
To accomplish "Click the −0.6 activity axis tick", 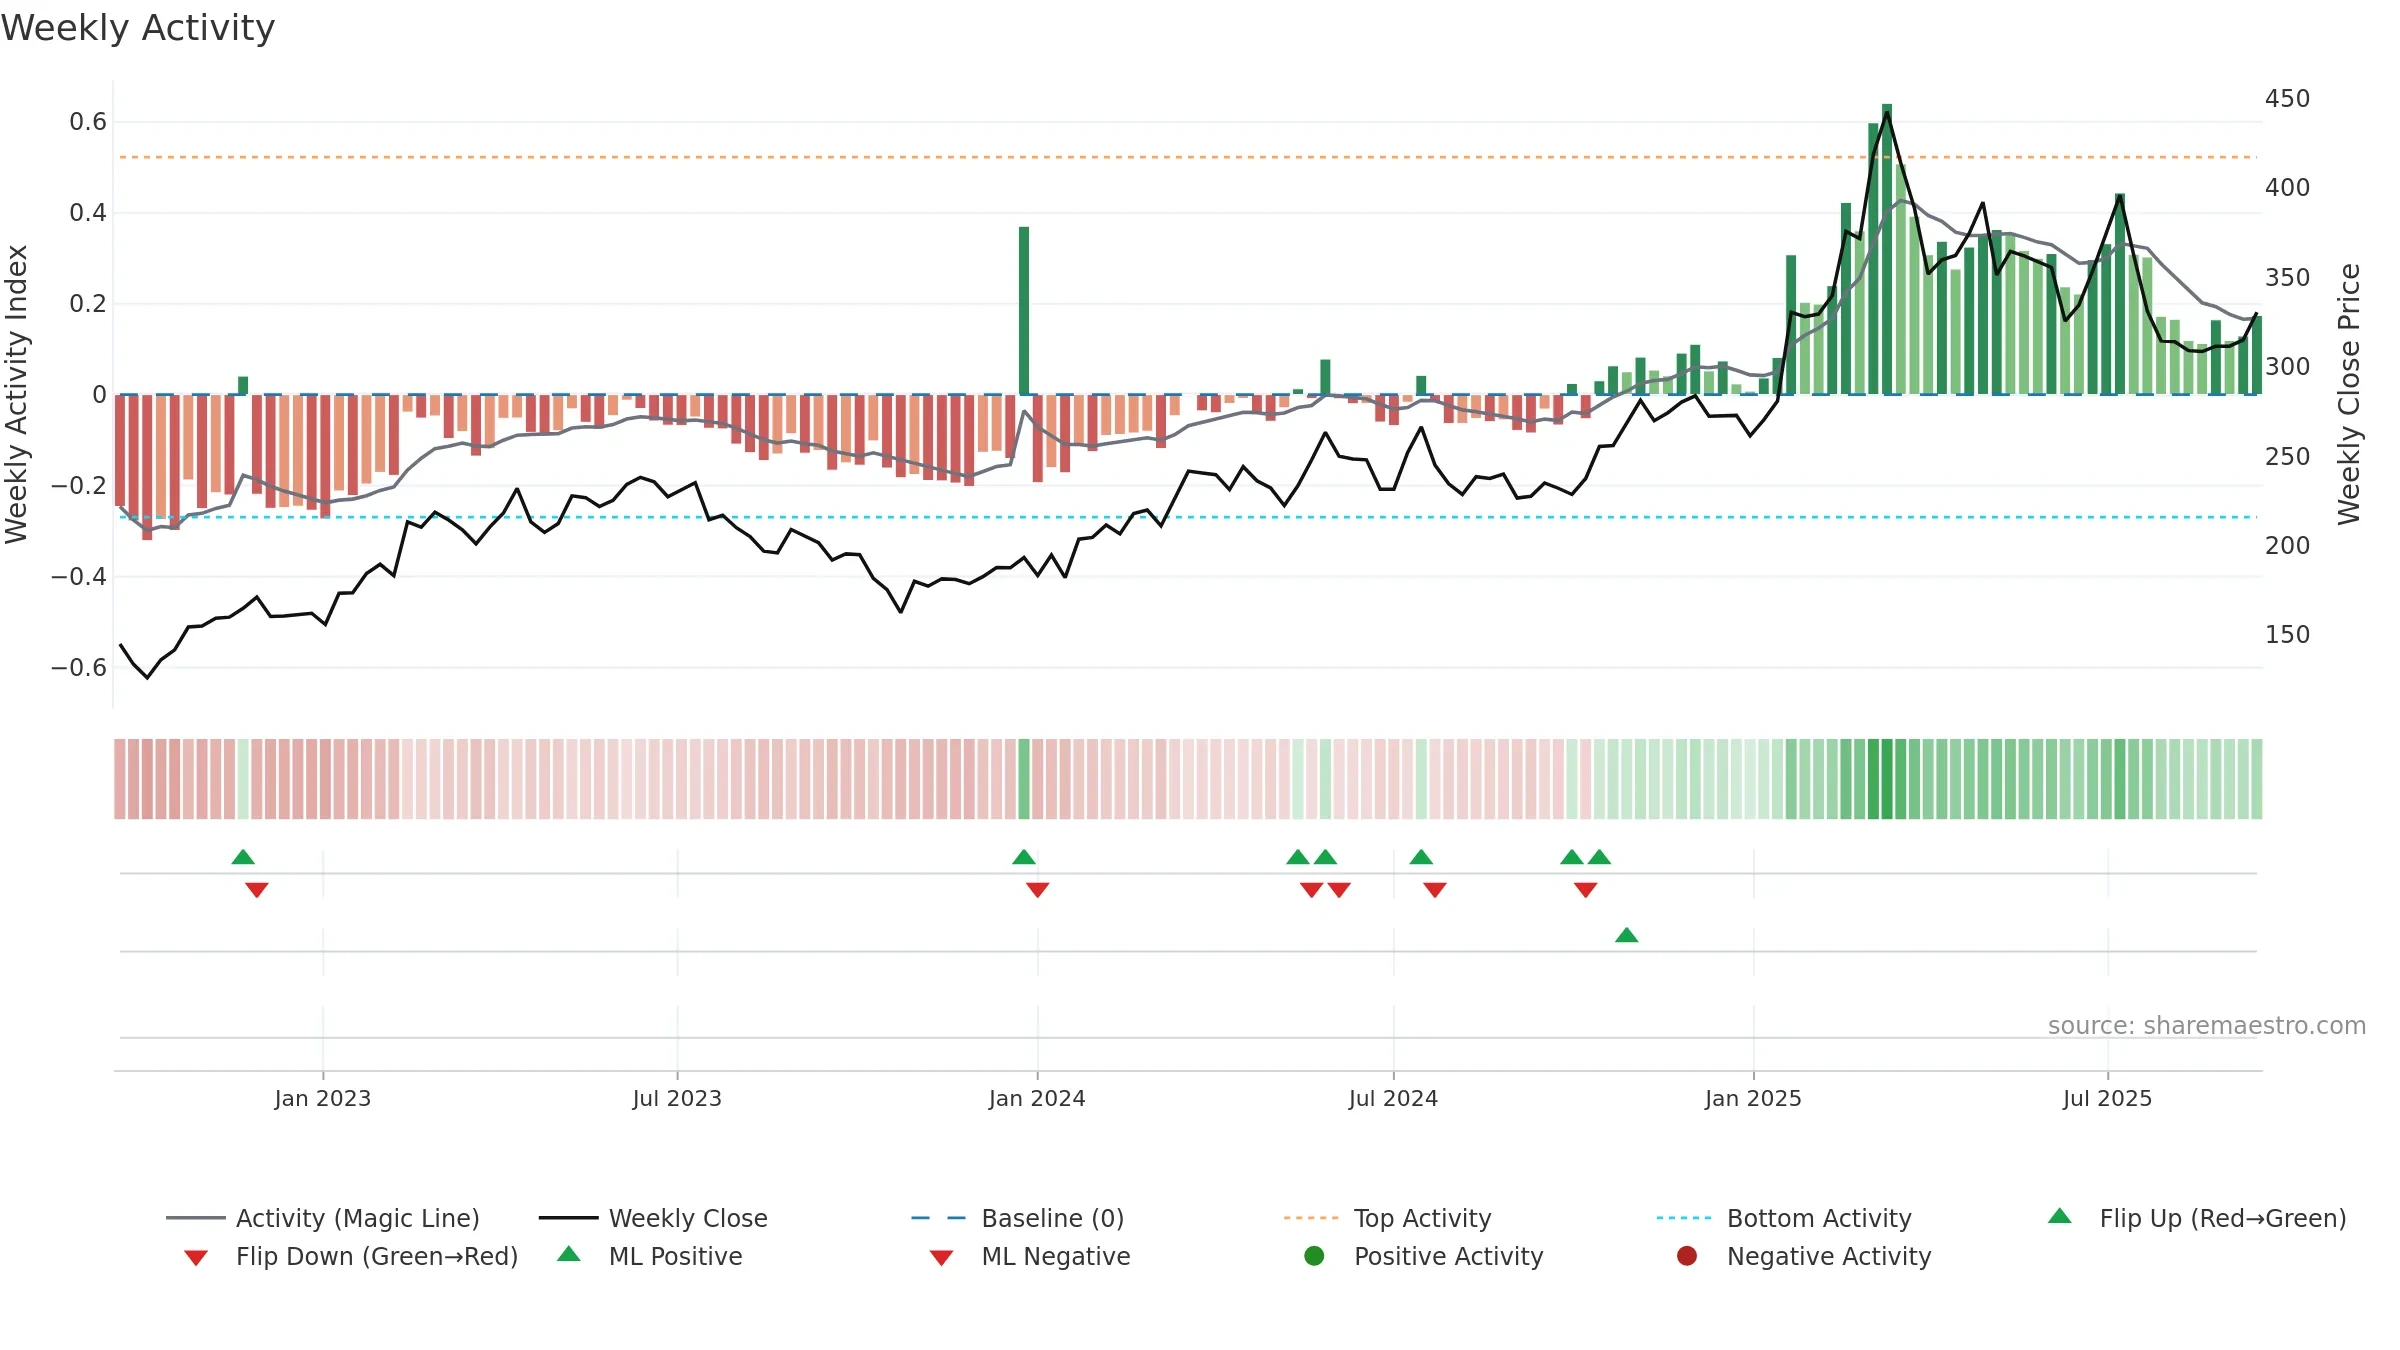I will (x=79, y=668).
